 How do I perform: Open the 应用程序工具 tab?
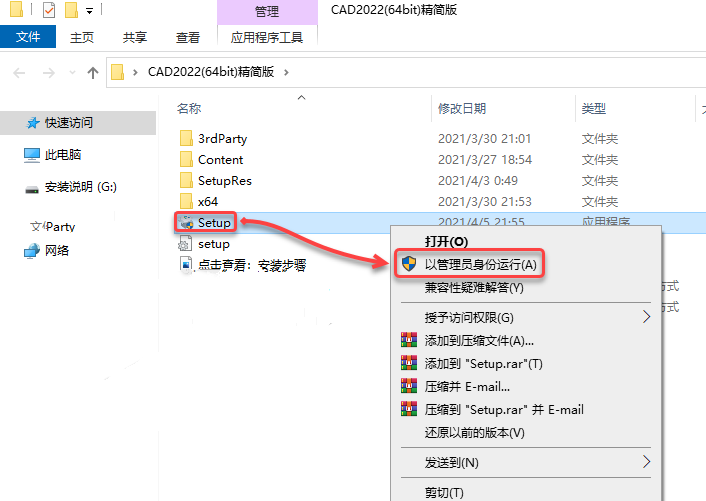tap(267, 37)
